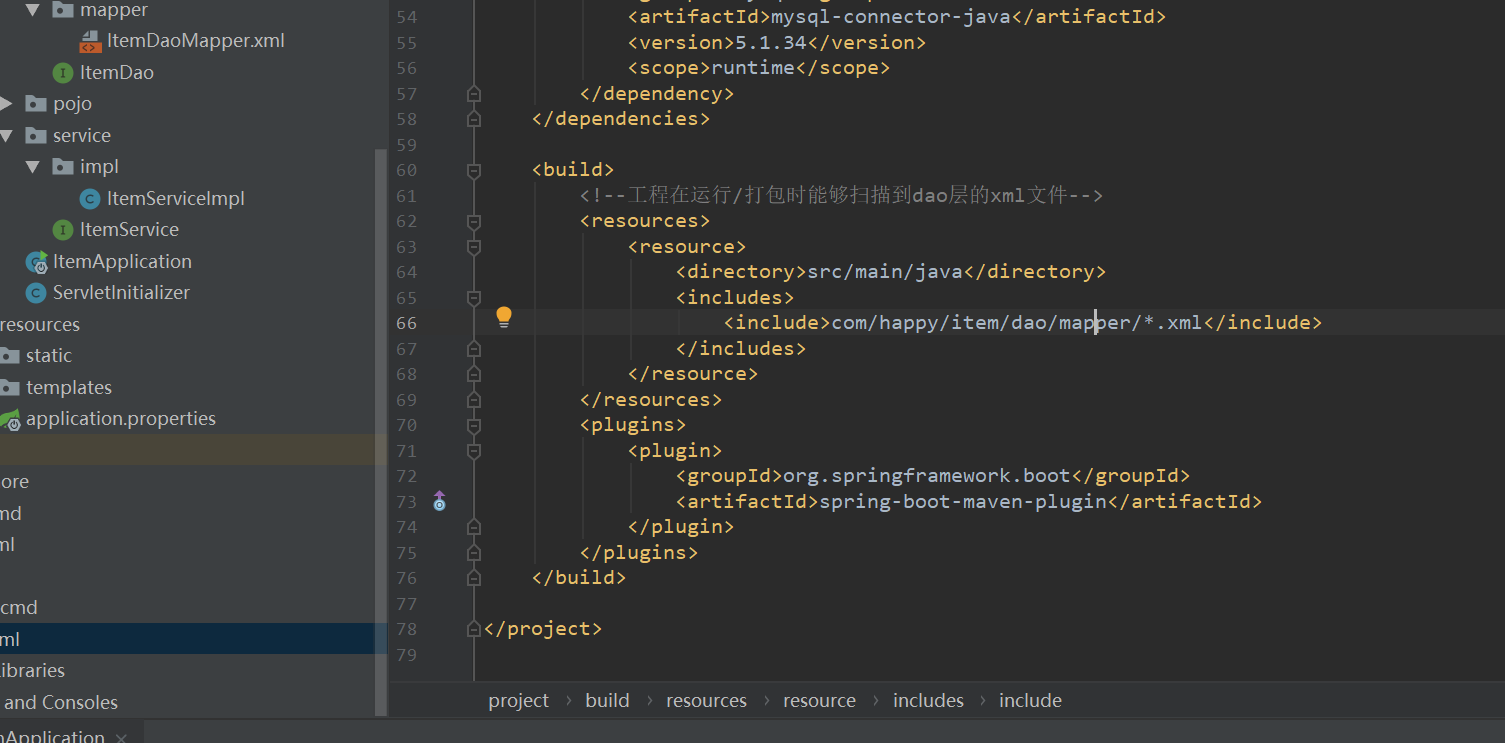Collapse the impl folder arrow

point(33,167)
